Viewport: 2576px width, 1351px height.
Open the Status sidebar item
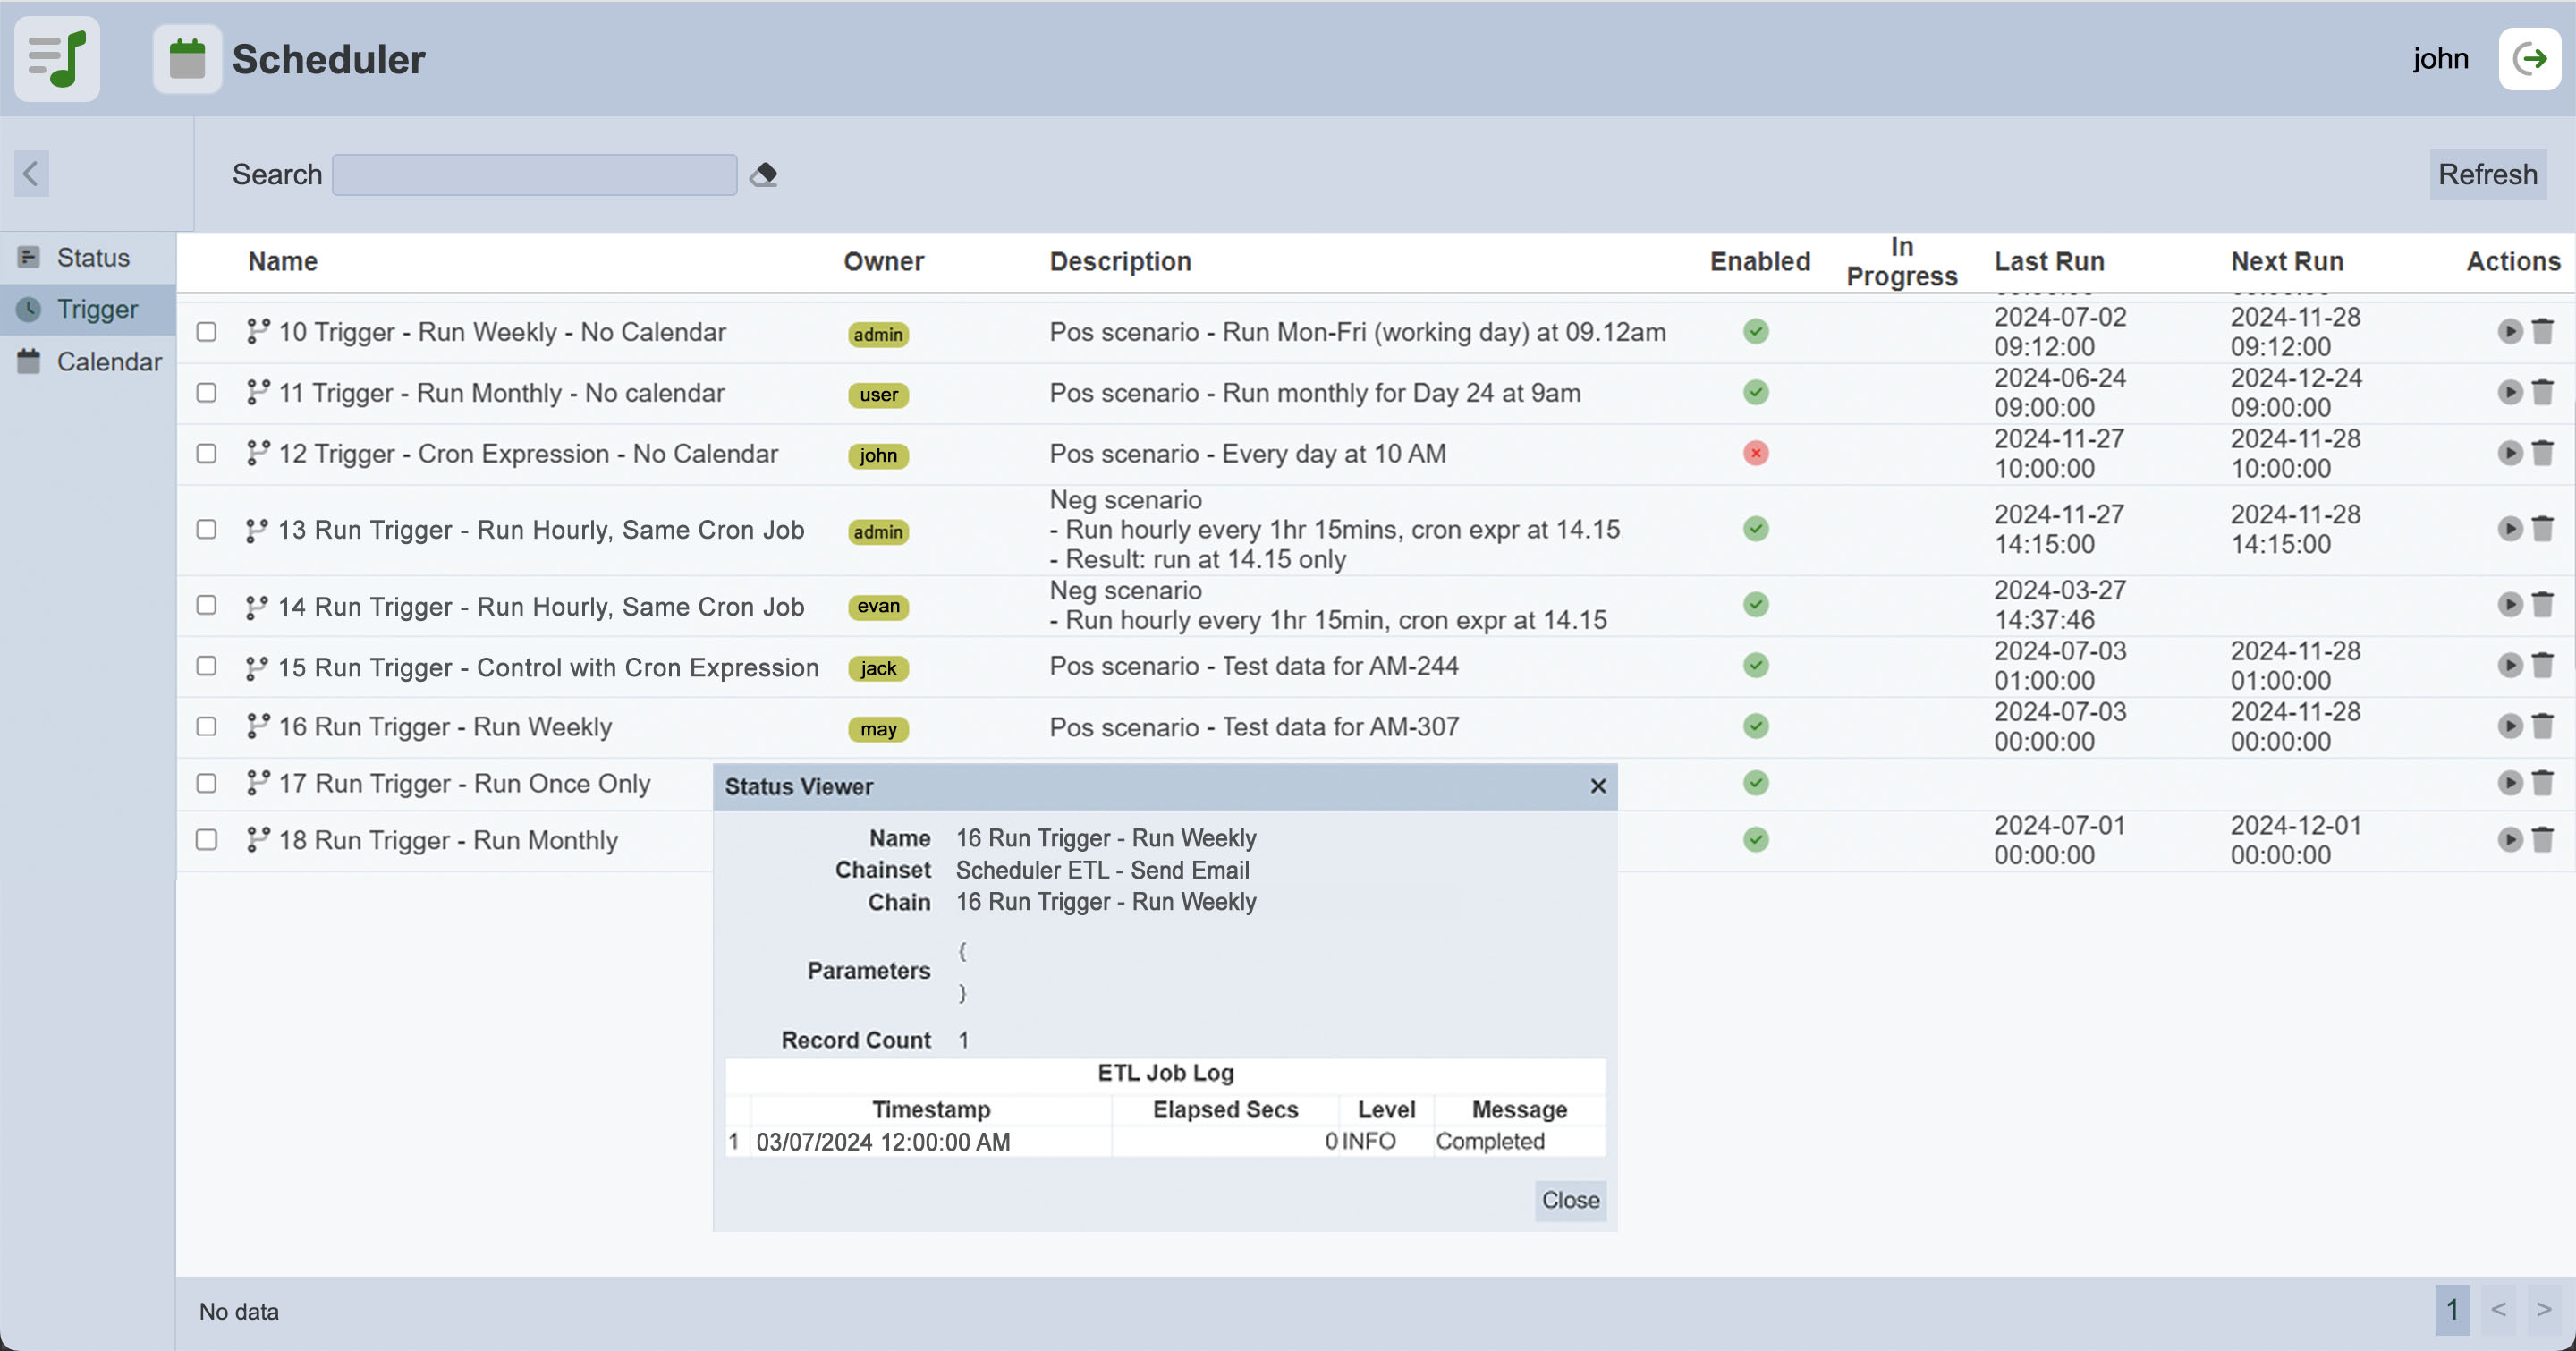click(x=92, y=258)
